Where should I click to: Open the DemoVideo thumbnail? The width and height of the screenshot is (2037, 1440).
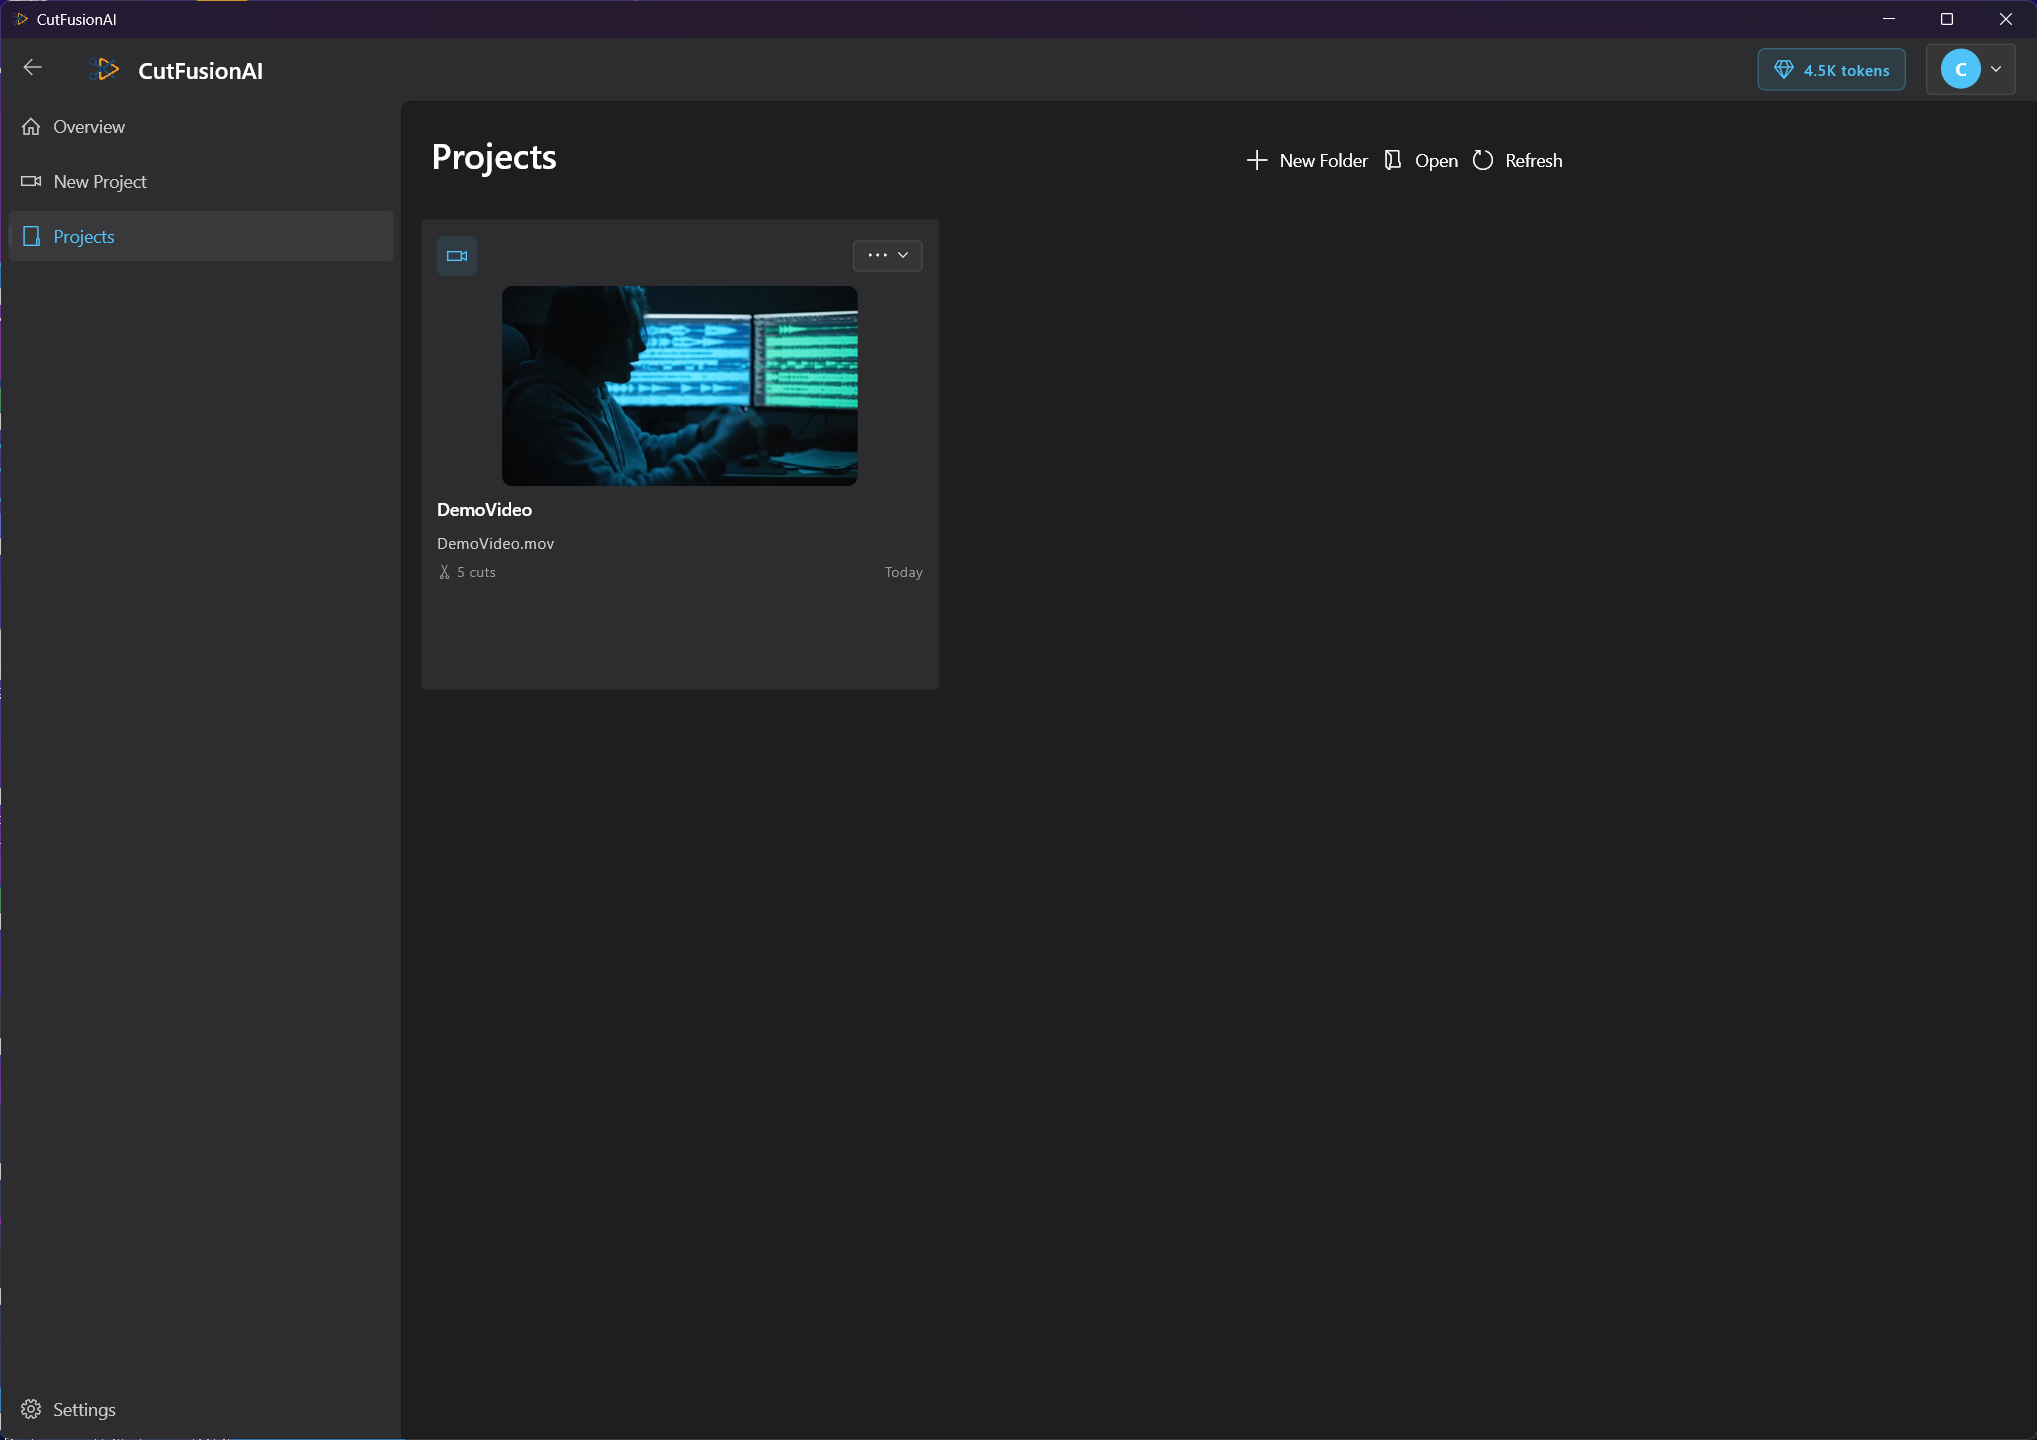pyautogui.click(x=679, y=386)
